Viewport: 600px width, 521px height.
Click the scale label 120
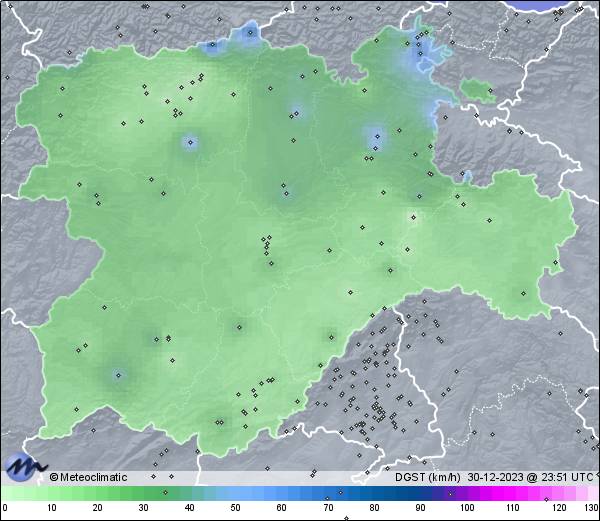[559, 508]
